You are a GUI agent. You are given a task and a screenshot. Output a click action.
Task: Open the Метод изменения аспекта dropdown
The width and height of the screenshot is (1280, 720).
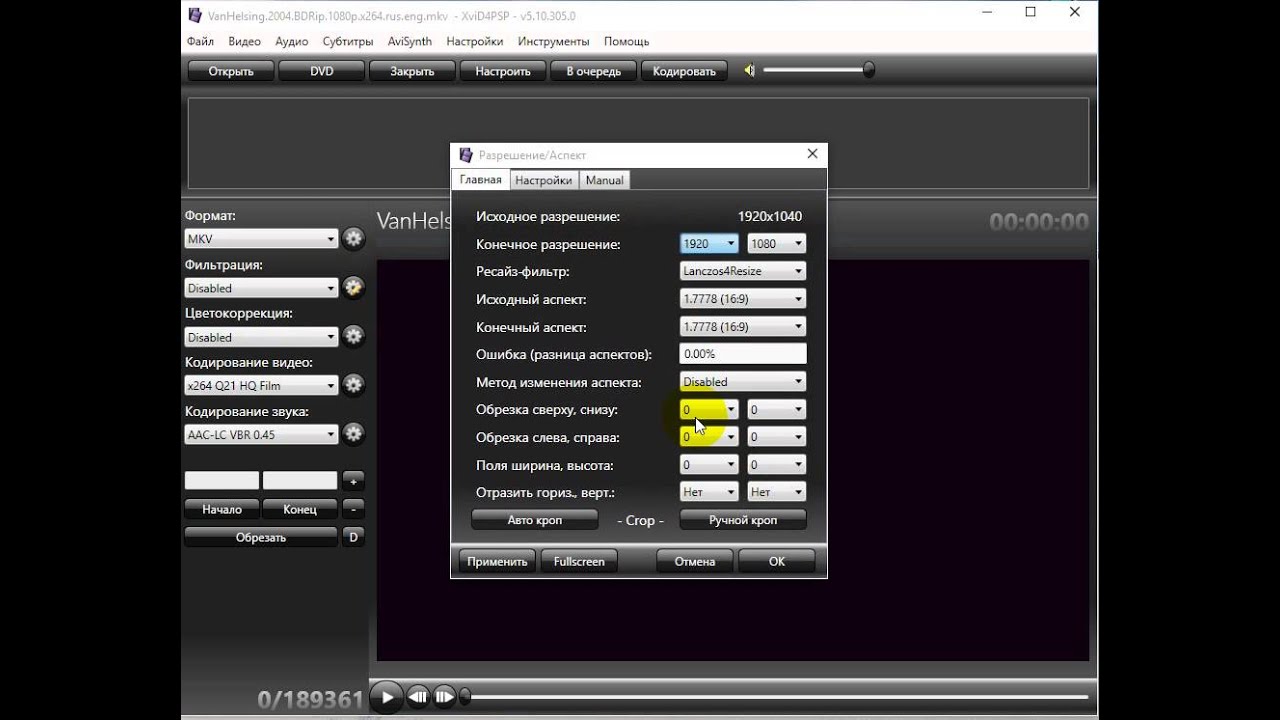pos(743,382)
